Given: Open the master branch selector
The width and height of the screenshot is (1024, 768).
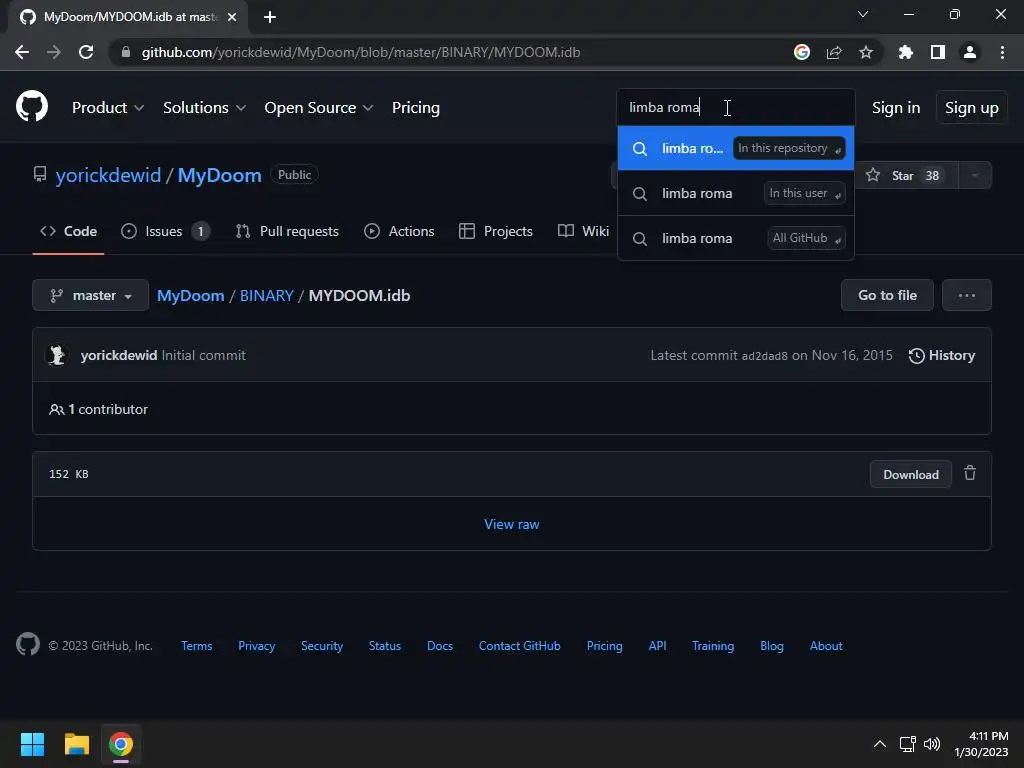Looking at the screenshot, I should tap(91, 296).
